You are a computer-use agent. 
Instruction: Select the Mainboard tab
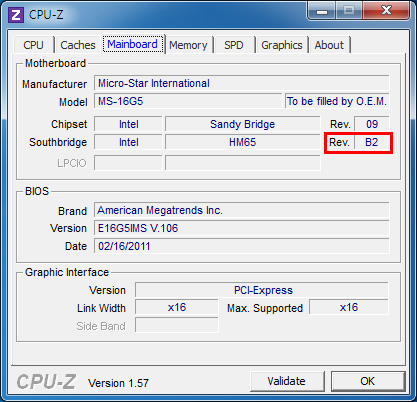pos(132,44)
